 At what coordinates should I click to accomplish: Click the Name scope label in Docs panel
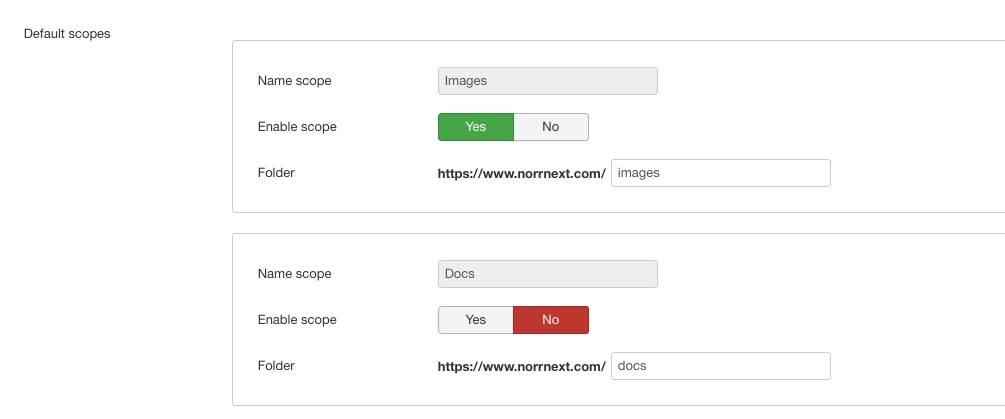point(294,274)
